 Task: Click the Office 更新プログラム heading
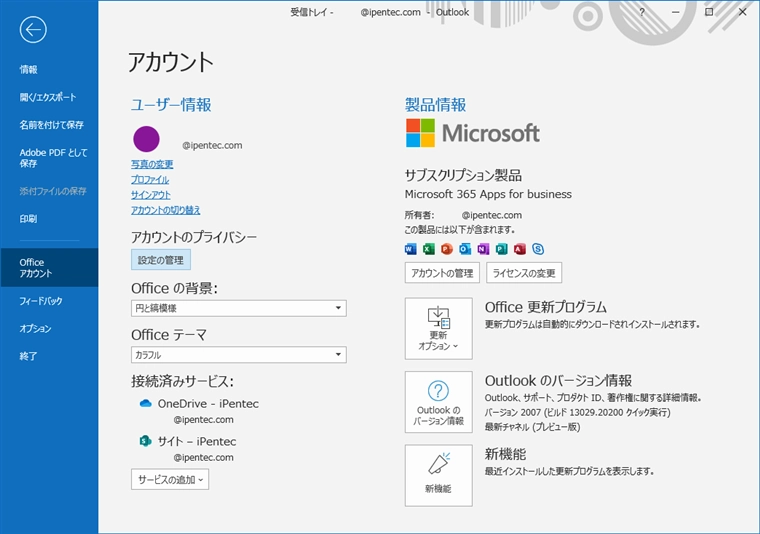click(x=546, y=307)
